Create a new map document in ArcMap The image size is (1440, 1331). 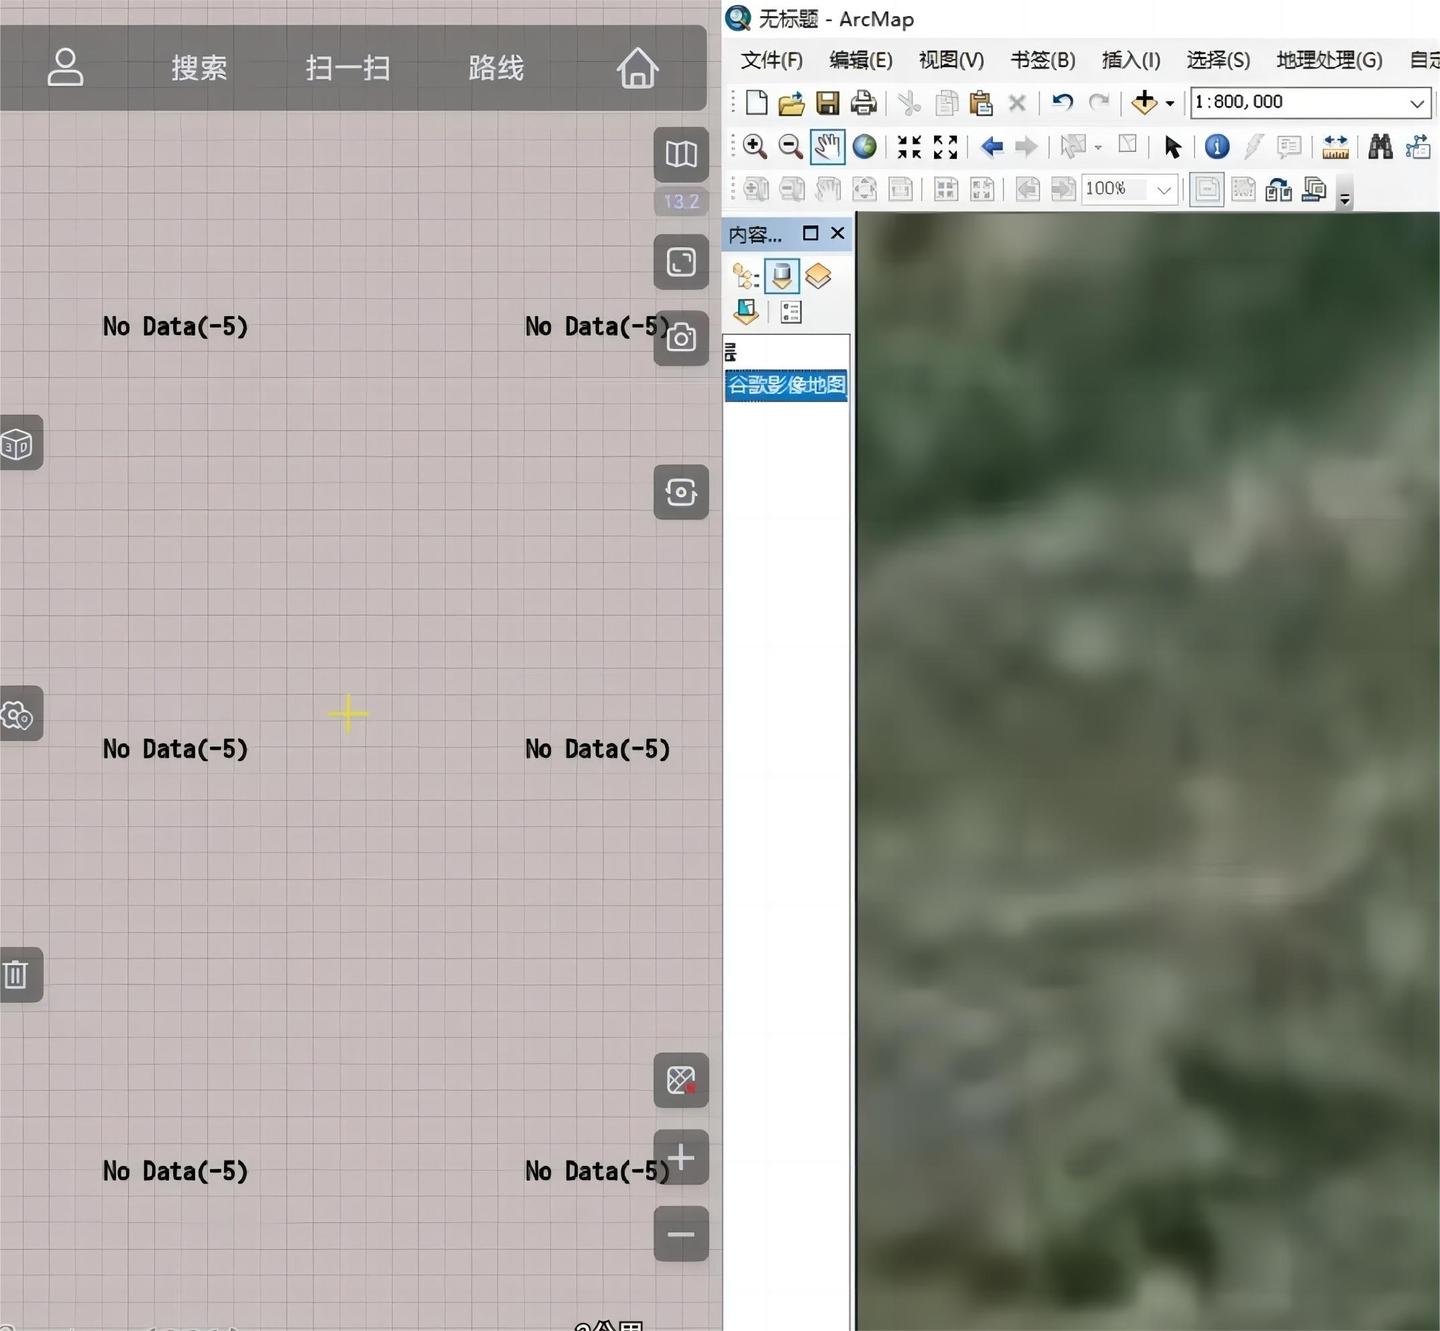(x=756, y=102)
